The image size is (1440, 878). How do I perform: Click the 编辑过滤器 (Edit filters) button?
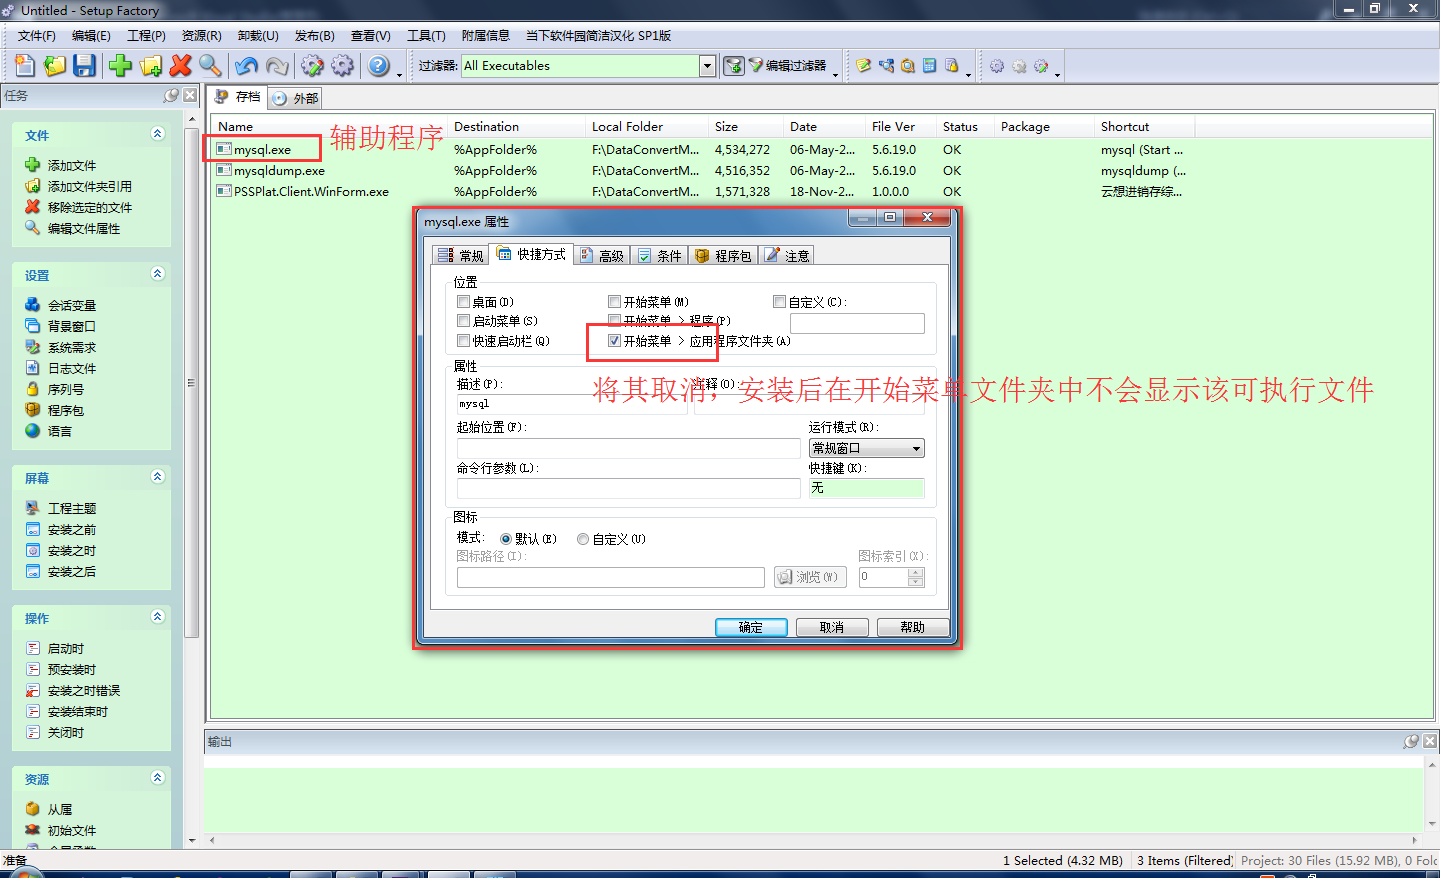click(x=787, y=66)
